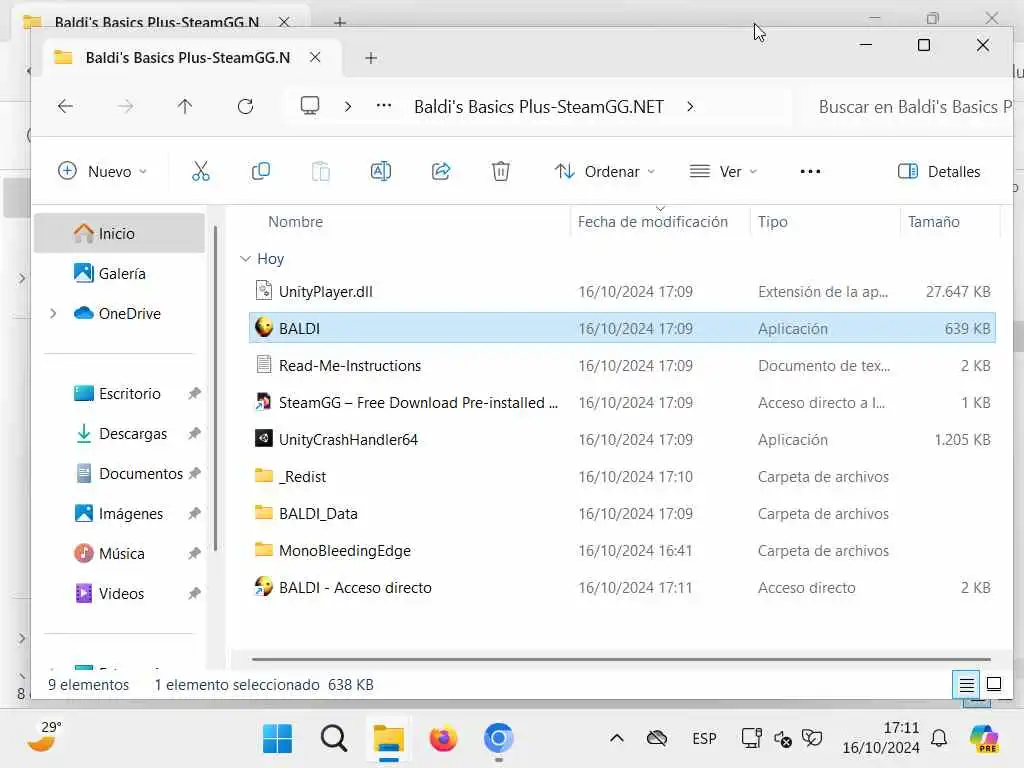Select the UnityPlayer.dll file
Image resolution: width=1024 pixels, height=768 pixels.
[622, 291]
